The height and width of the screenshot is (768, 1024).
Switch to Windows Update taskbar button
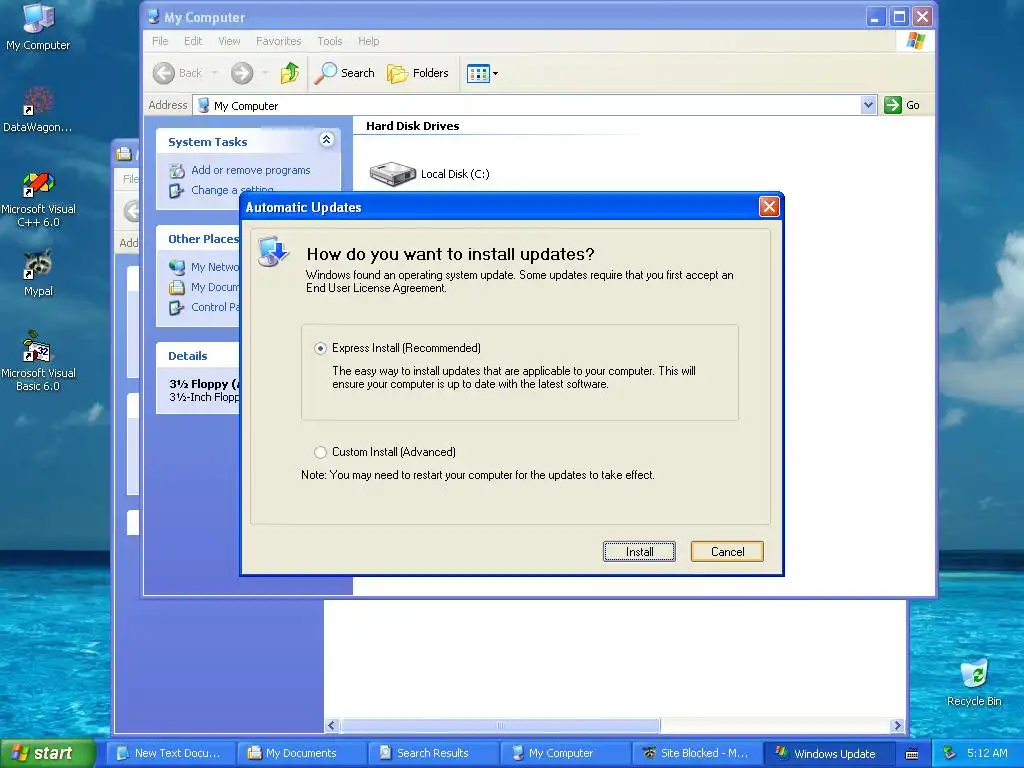pos(827,753)
